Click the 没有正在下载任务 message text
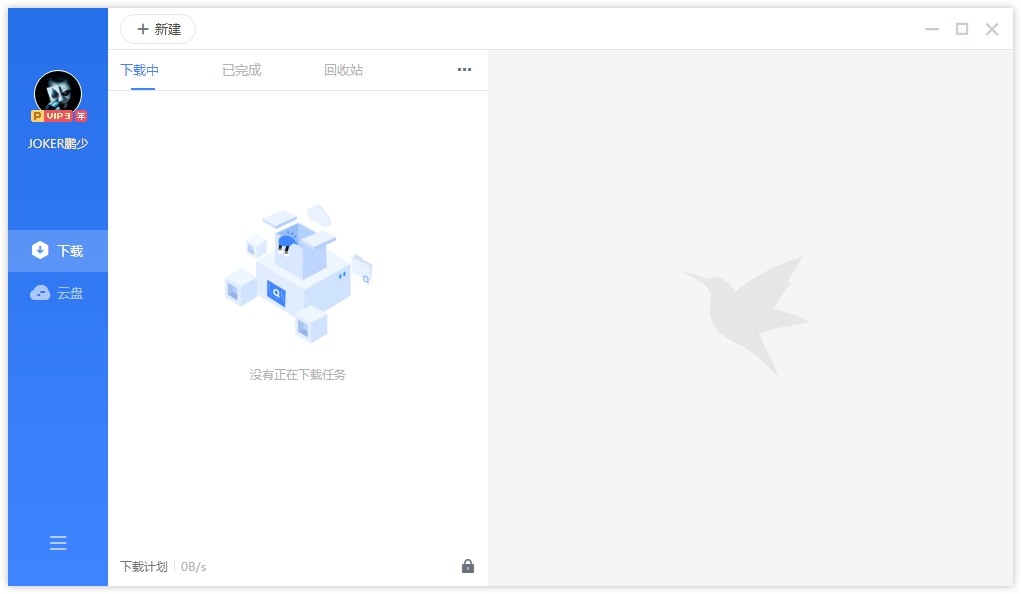The width and height of the screenshot is (1021, 594). (298, 375)
